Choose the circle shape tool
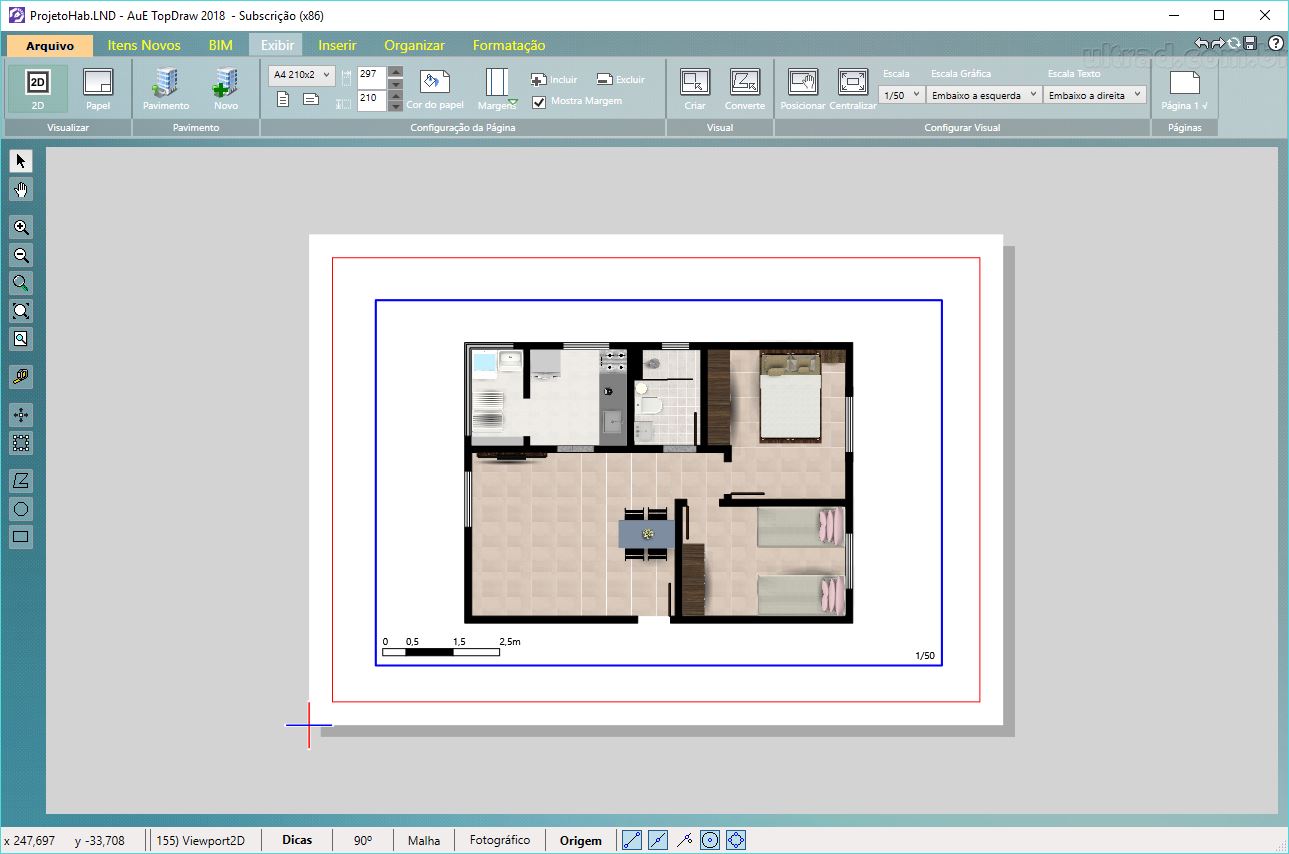 pos(21,509)
